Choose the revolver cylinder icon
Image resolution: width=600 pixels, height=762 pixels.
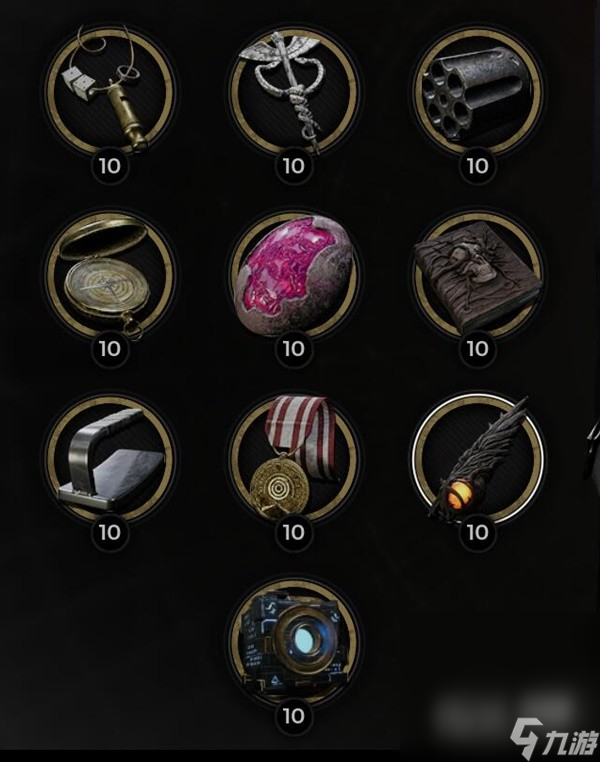click(x=477, y=91)
